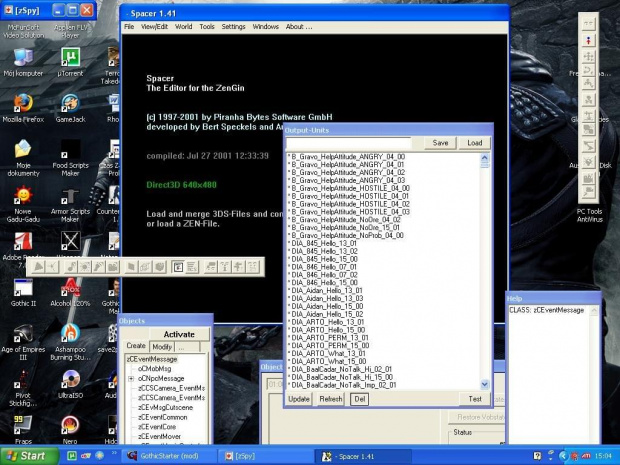Open the µTorrent desktop icon
This screenshot has height=465, width=620.
tap(70, 62)
